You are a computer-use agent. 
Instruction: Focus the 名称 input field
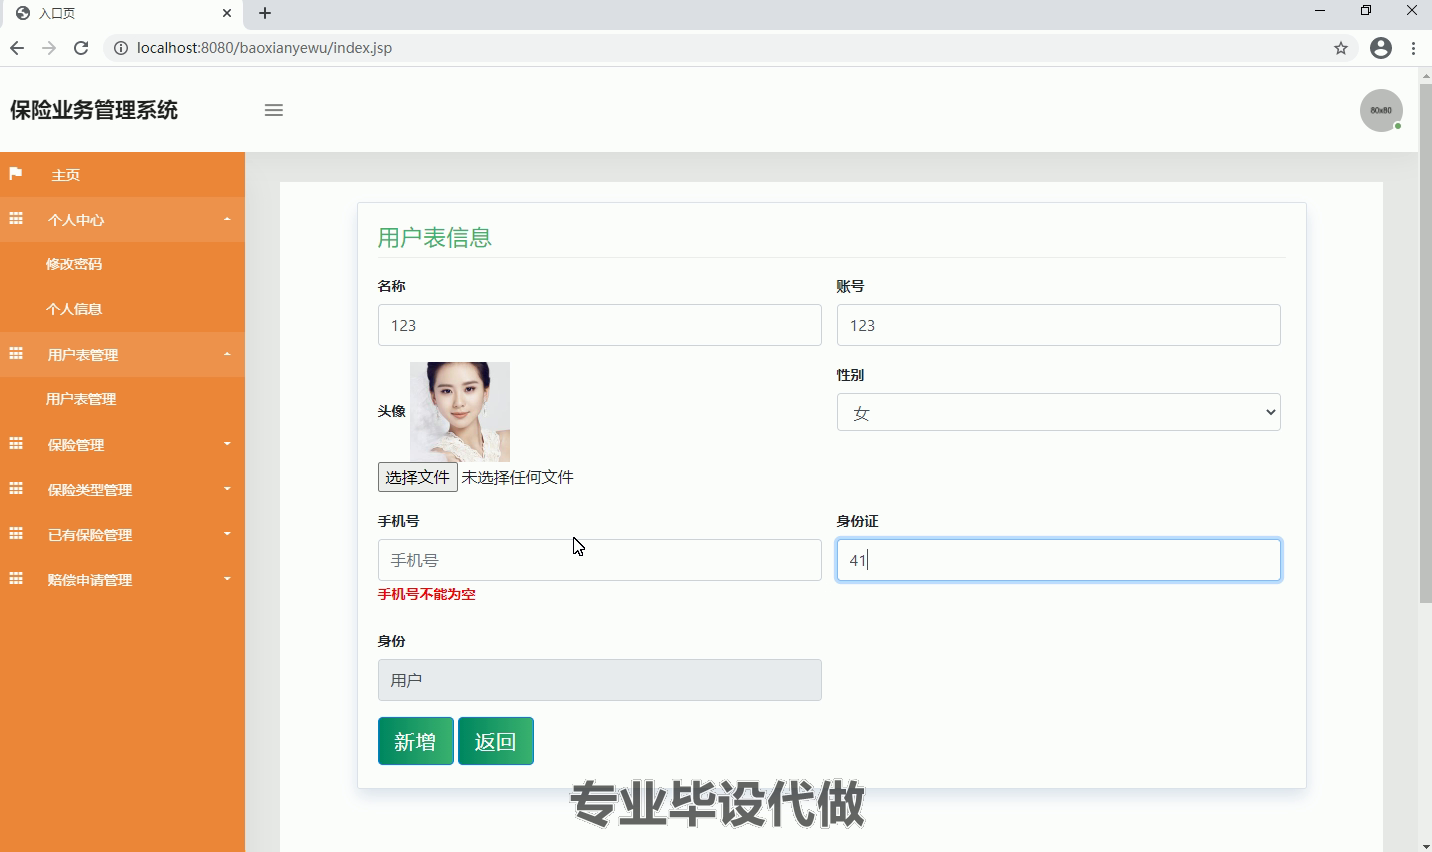[599, 325]
